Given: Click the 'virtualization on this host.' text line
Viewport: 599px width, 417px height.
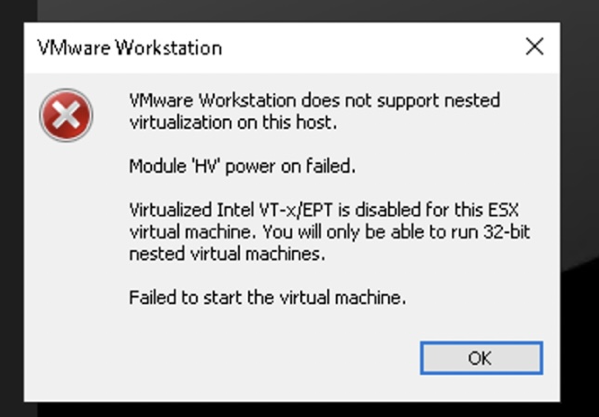Looking at the screenshot, I should pyautogui.click(x=233, y=123).
